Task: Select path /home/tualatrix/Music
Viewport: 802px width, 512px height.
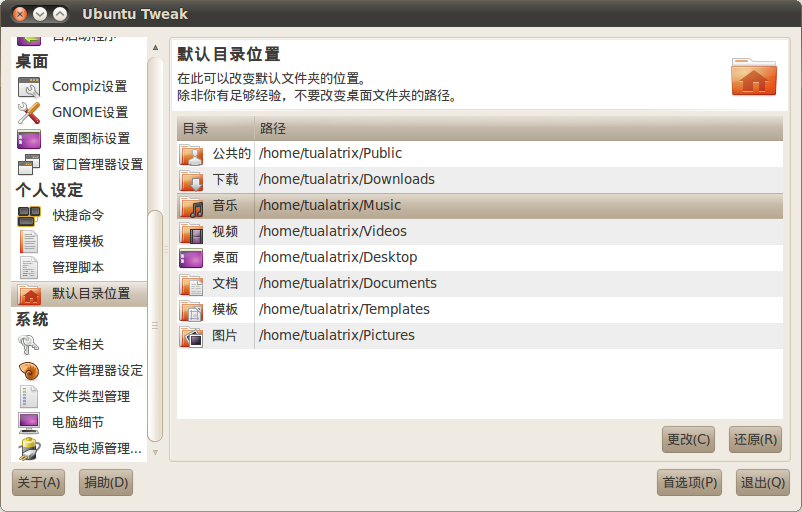Action: point(330,206)
